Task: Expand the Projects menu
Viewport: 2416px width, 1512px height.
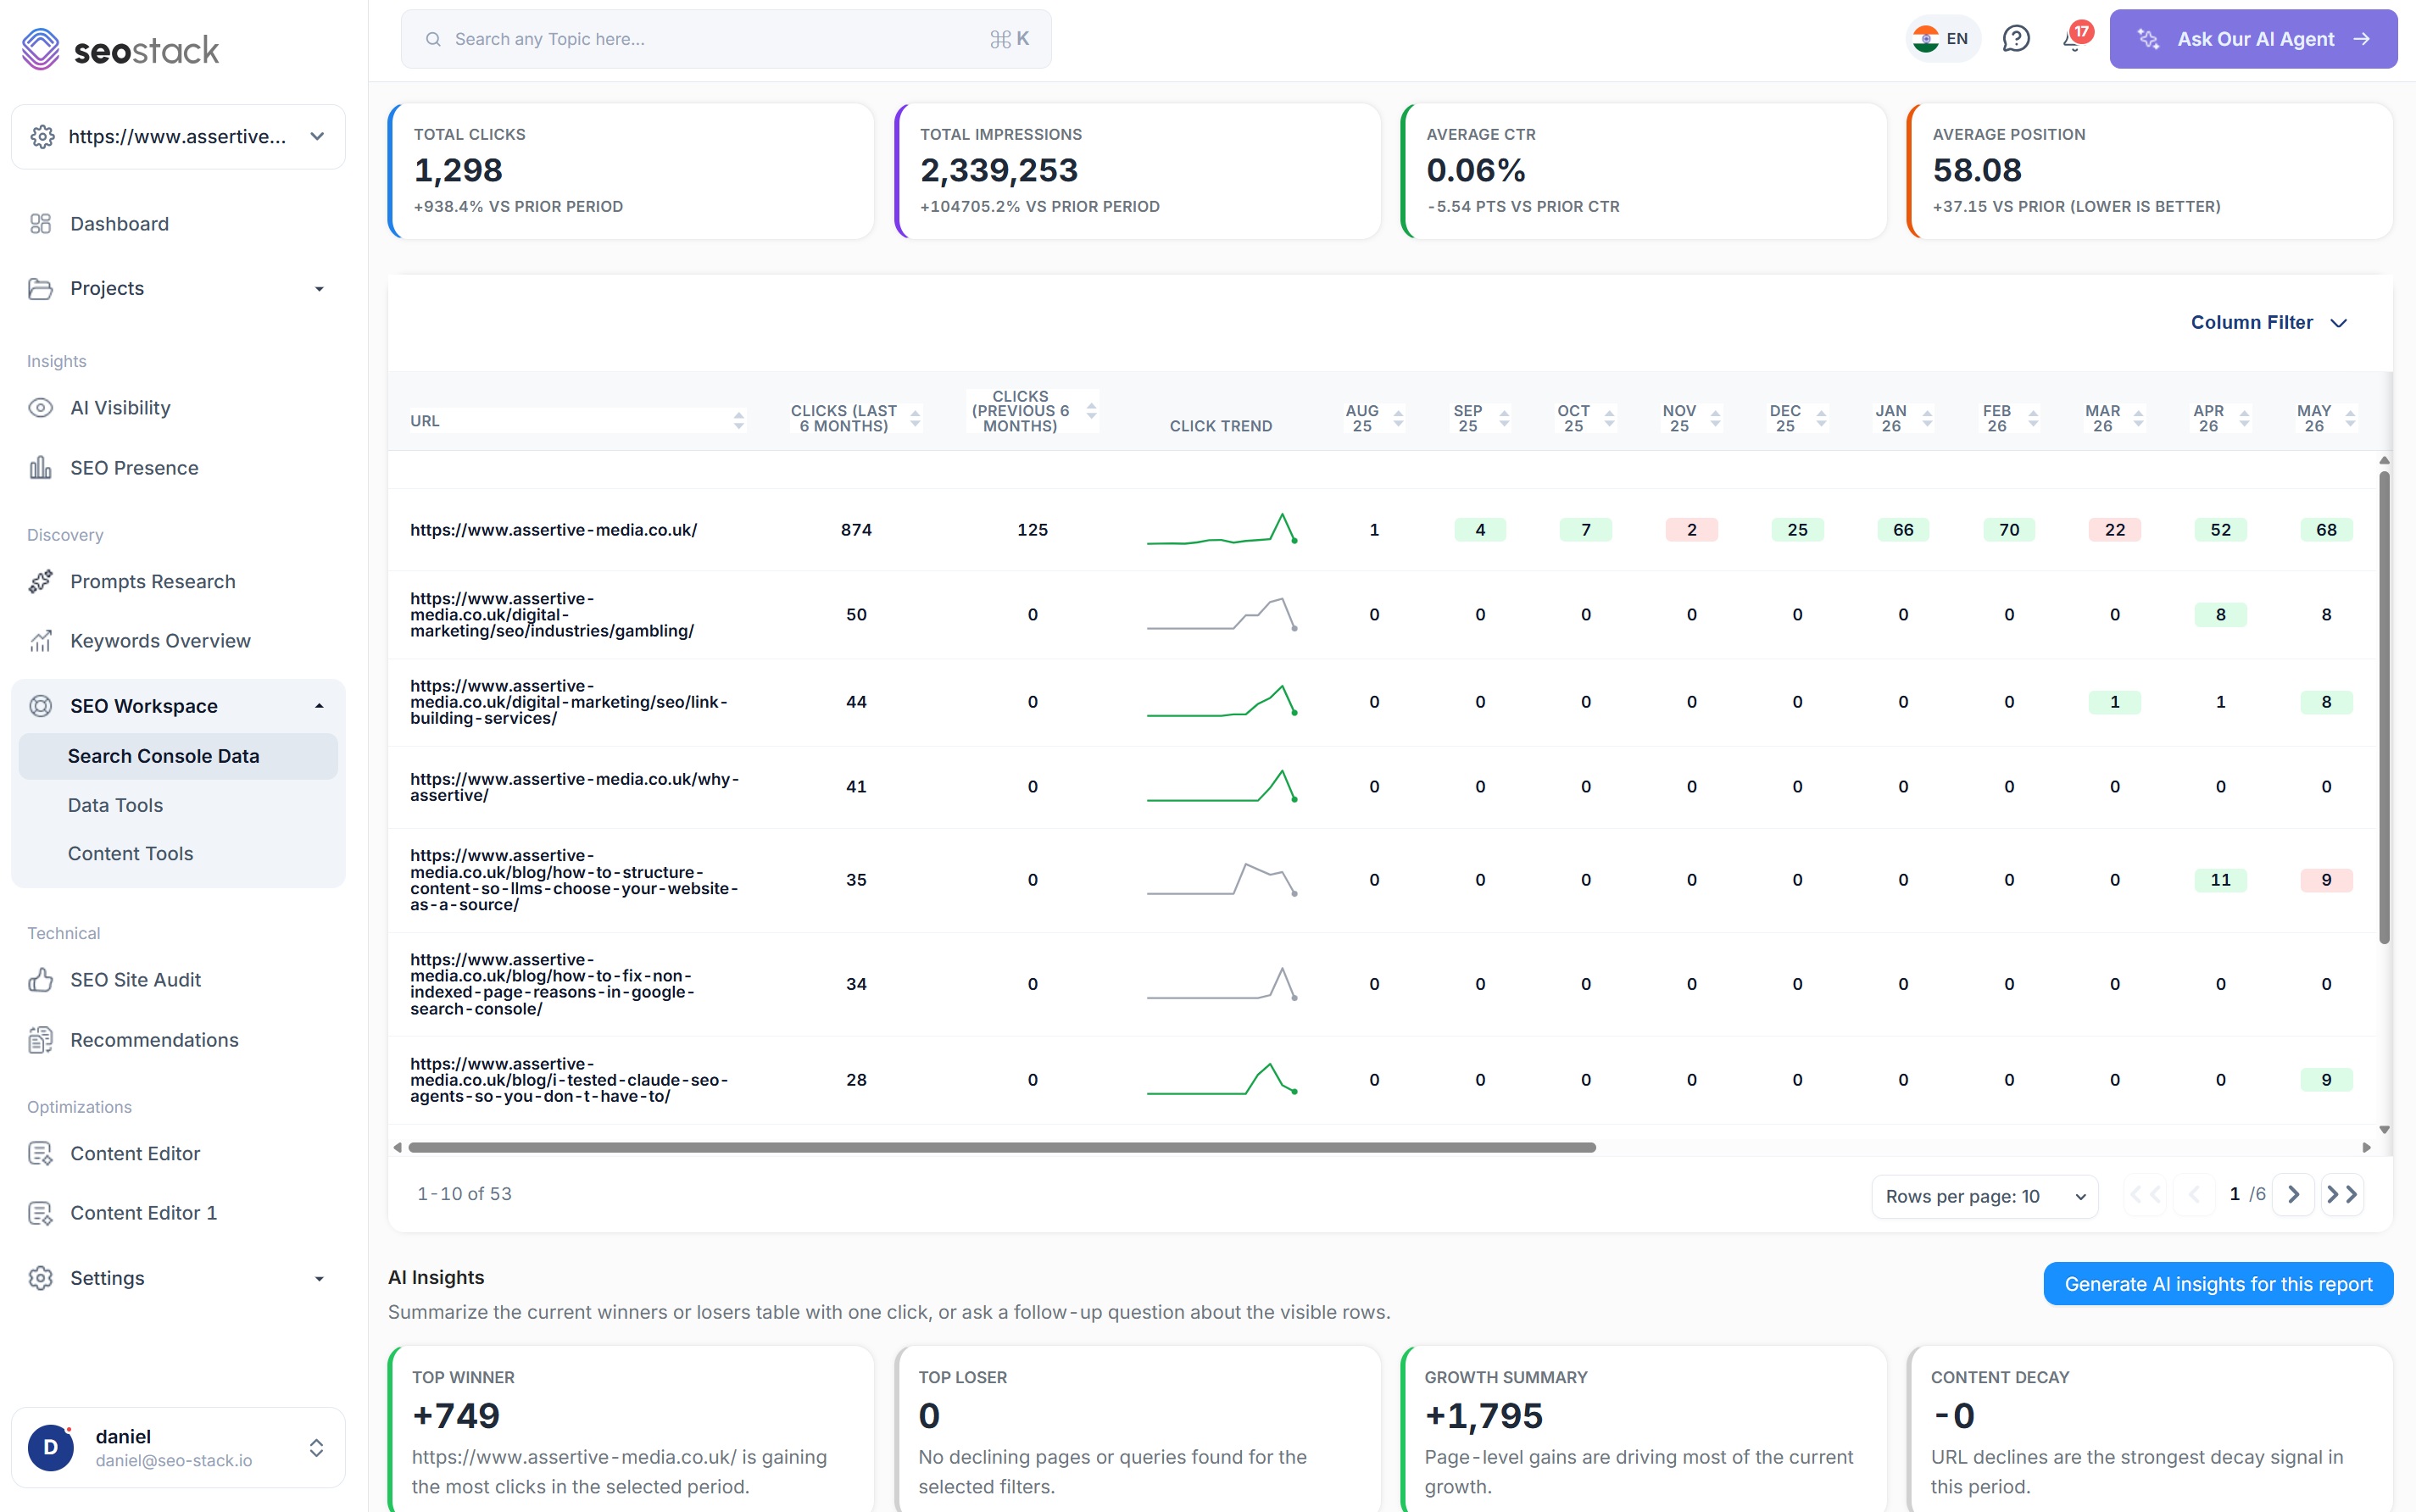Action: point(319,289)
